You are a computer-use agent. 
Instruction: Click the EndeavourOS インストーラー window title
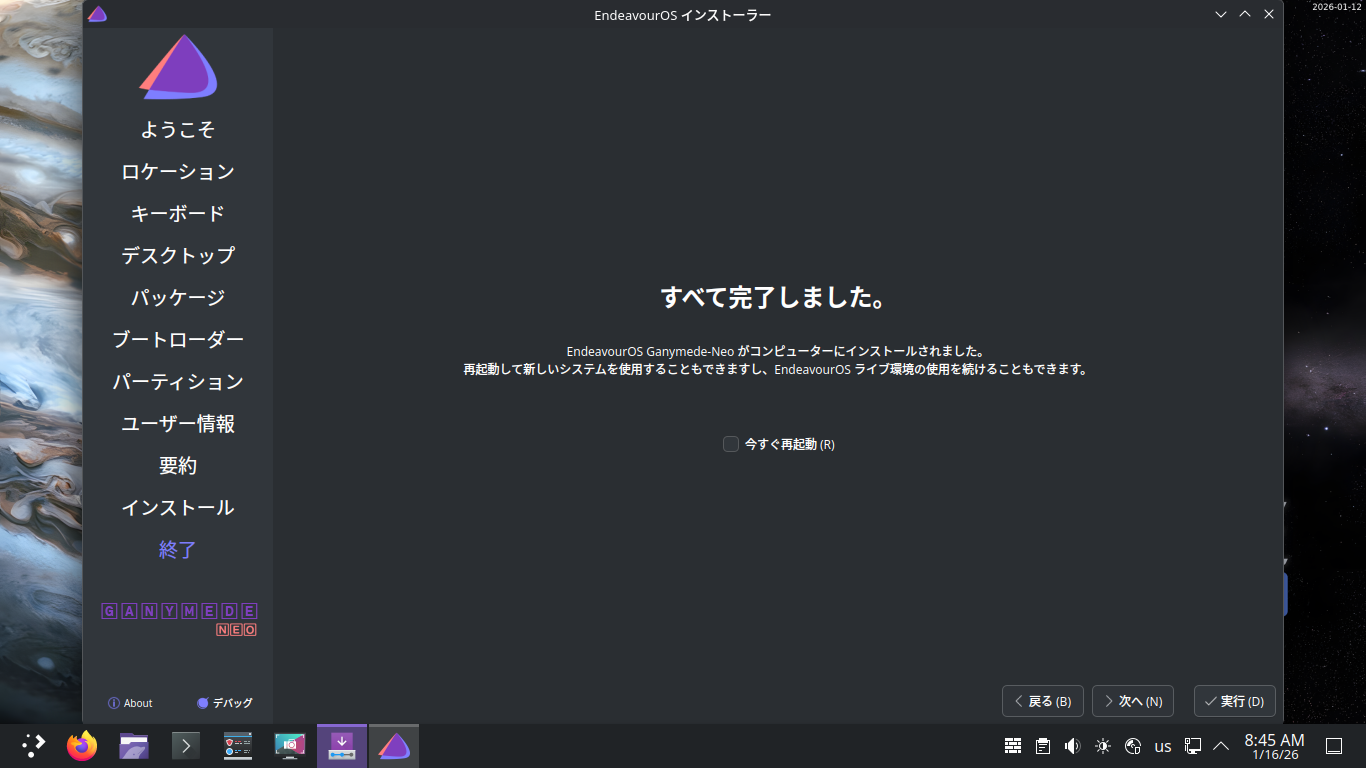coord(682,15)
